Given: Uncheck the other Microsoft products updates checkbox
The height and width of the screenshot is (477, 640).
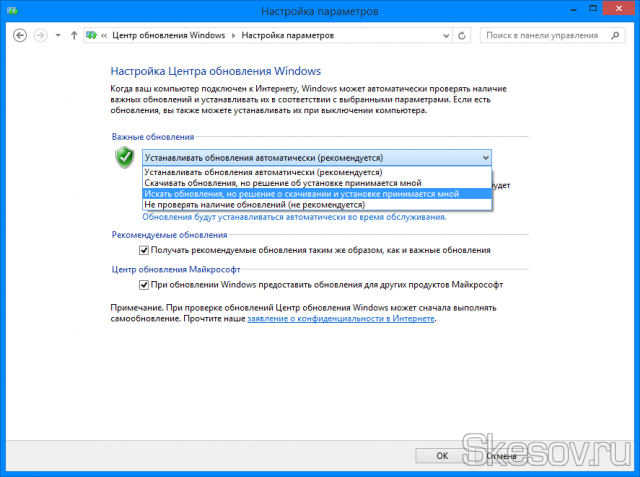Looking at the screenshot, I should [x=144, y=285].
